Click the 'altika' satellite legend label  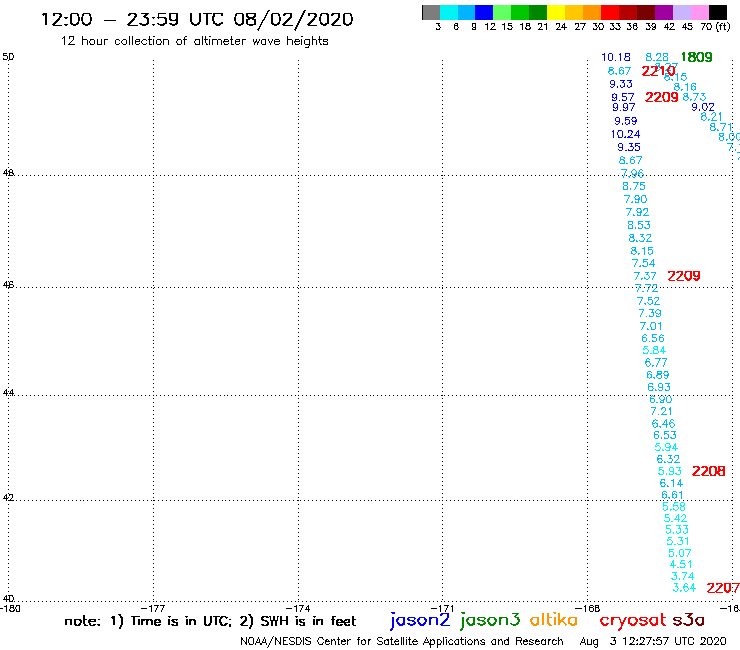554,619
